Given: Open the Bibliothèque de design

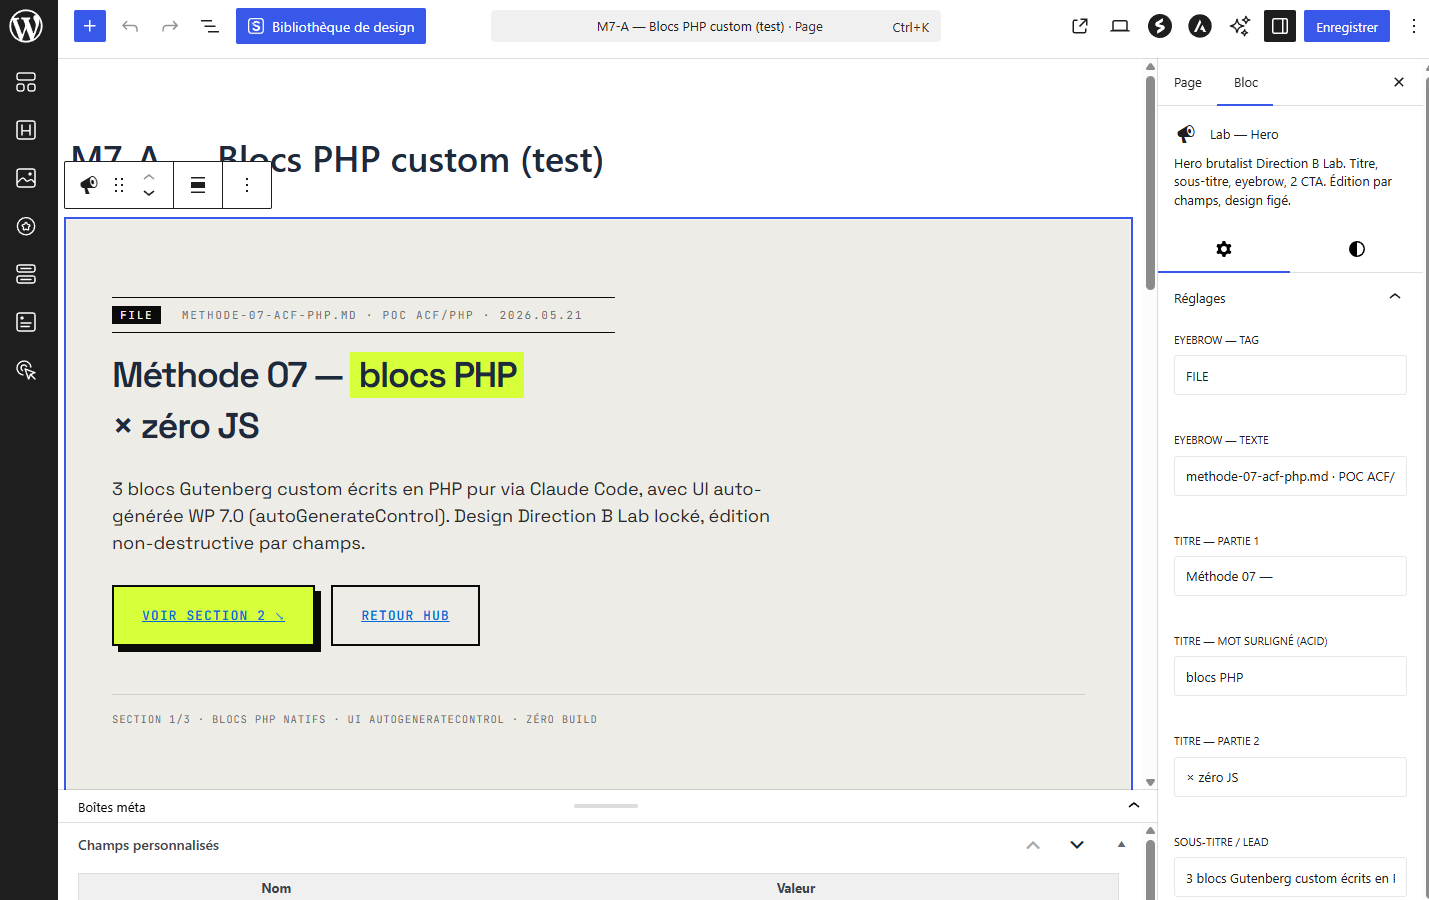Looking at the screenshot, I should (x=331, y=26).
